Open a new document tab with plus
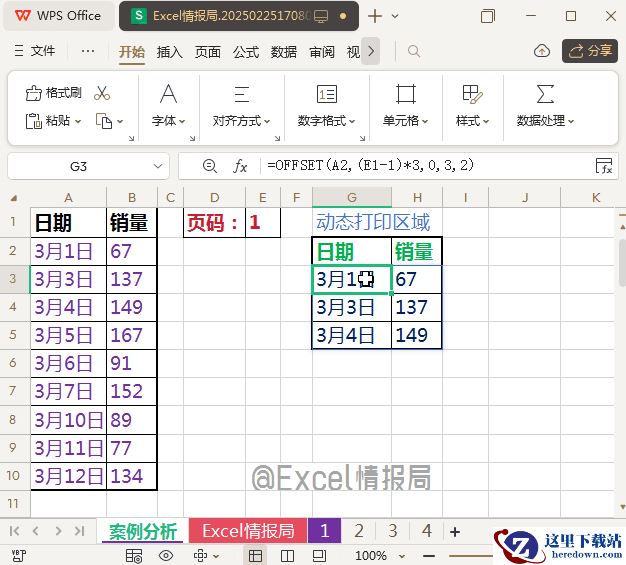 click(x=375, y=16)
